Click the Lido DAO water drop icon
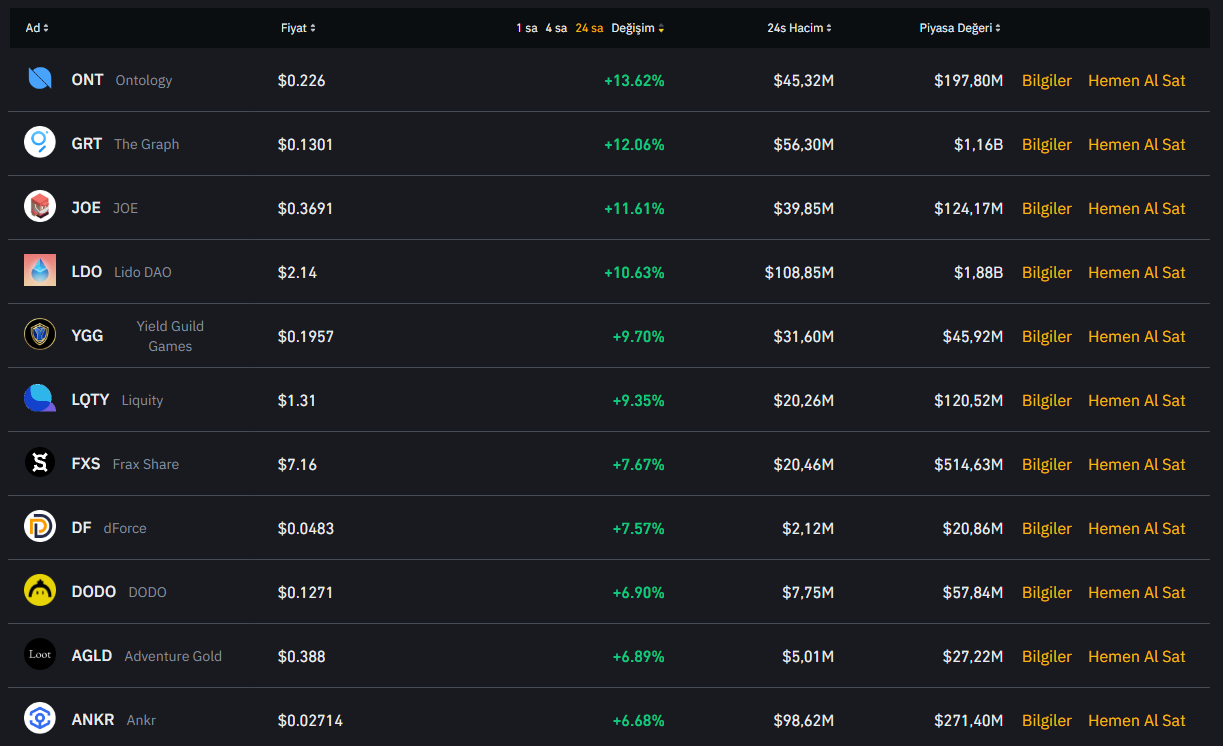The image size is (1223, 746). click(40, 271)
